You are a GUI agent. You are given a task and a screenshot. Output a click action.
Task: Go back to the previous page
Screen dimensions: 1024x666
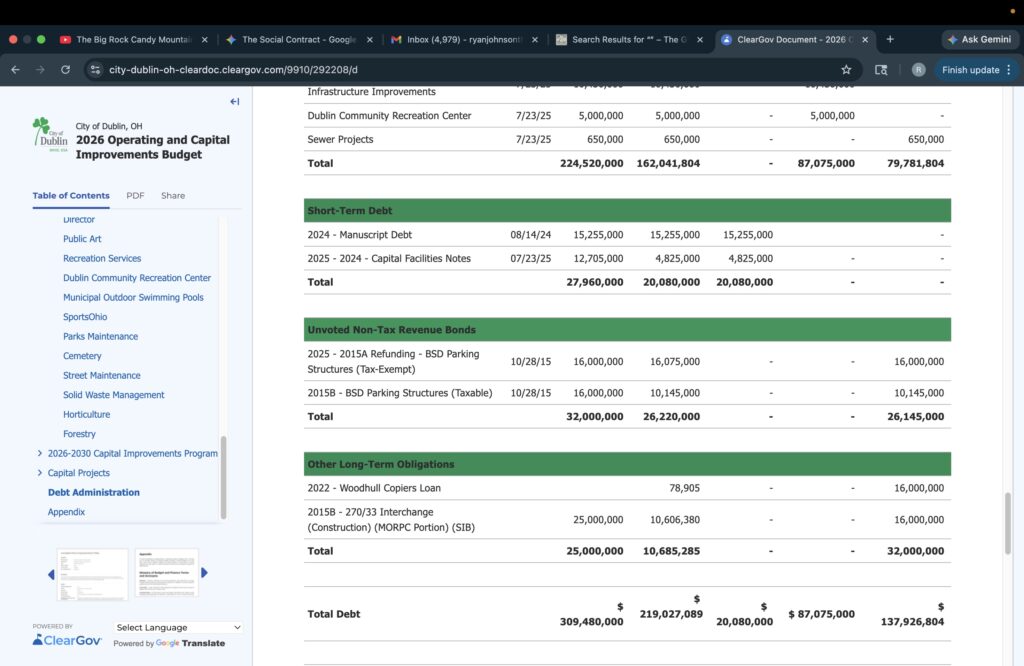16,70
